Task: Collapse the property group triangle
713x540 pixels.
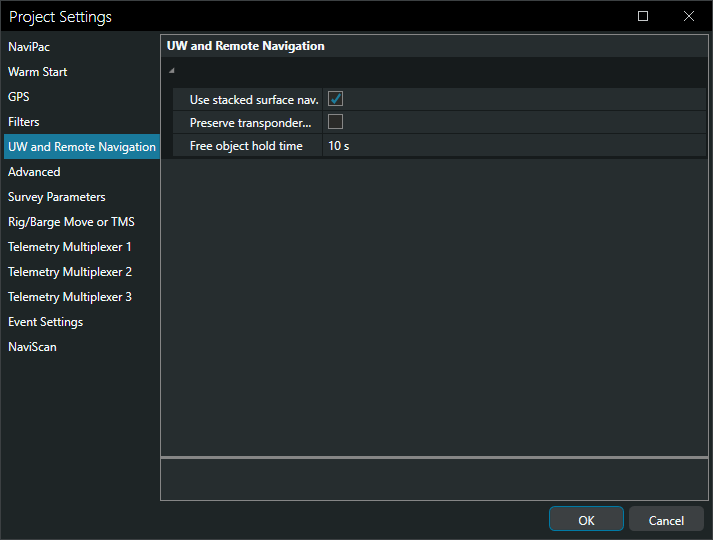Action: coord(171,70)
